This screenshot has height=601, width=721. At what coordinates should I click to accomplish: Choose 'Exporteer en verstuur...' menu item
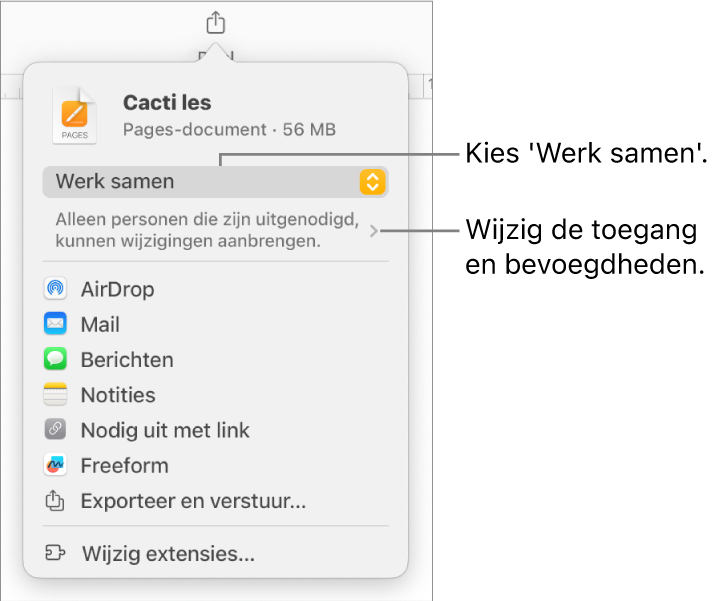pyautogui.click(x=193, y=501)
